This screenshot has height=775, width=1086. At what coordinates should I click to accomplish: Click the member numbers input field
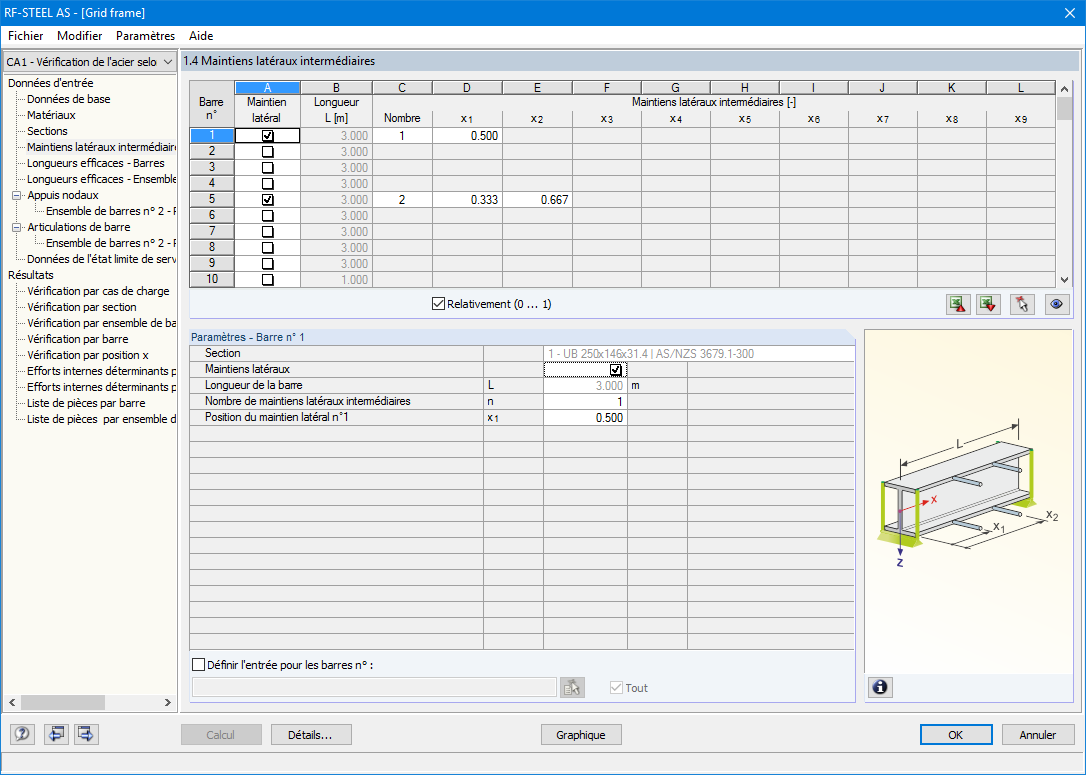coord(374,687)
